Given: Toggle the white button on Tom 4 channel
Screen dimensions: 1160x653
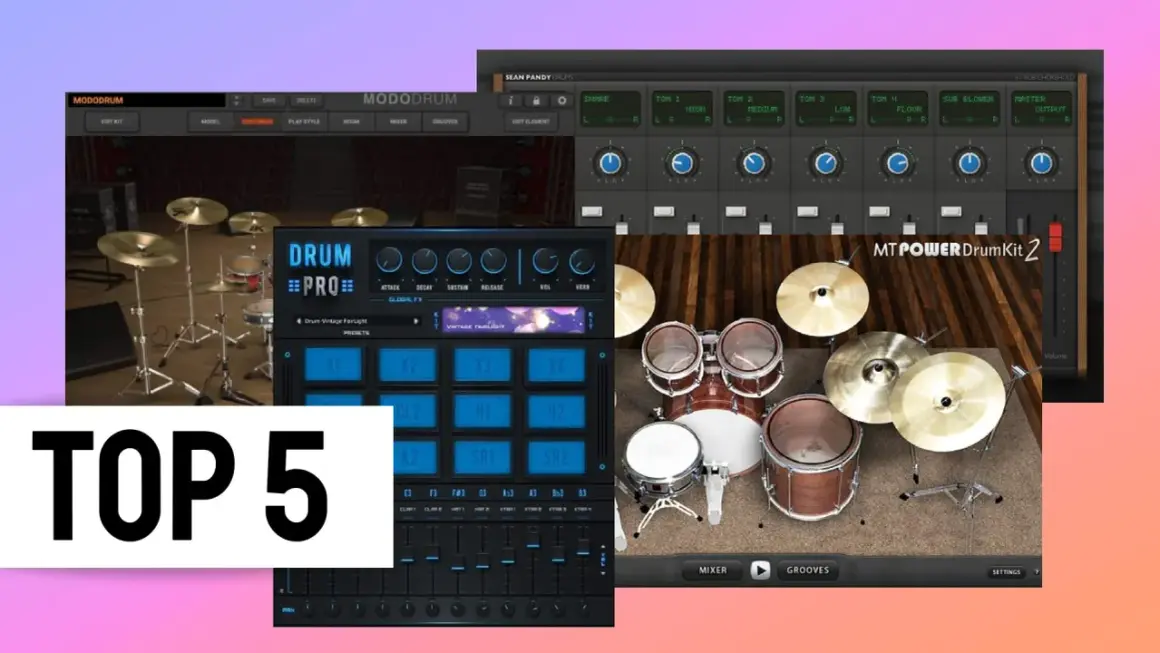Looking at the screenshot, I should 879,212.
